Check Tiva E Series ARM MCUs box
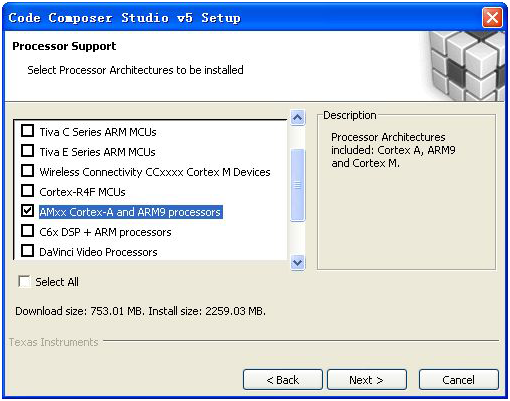The image size is (510, 401). click(27, 151)
